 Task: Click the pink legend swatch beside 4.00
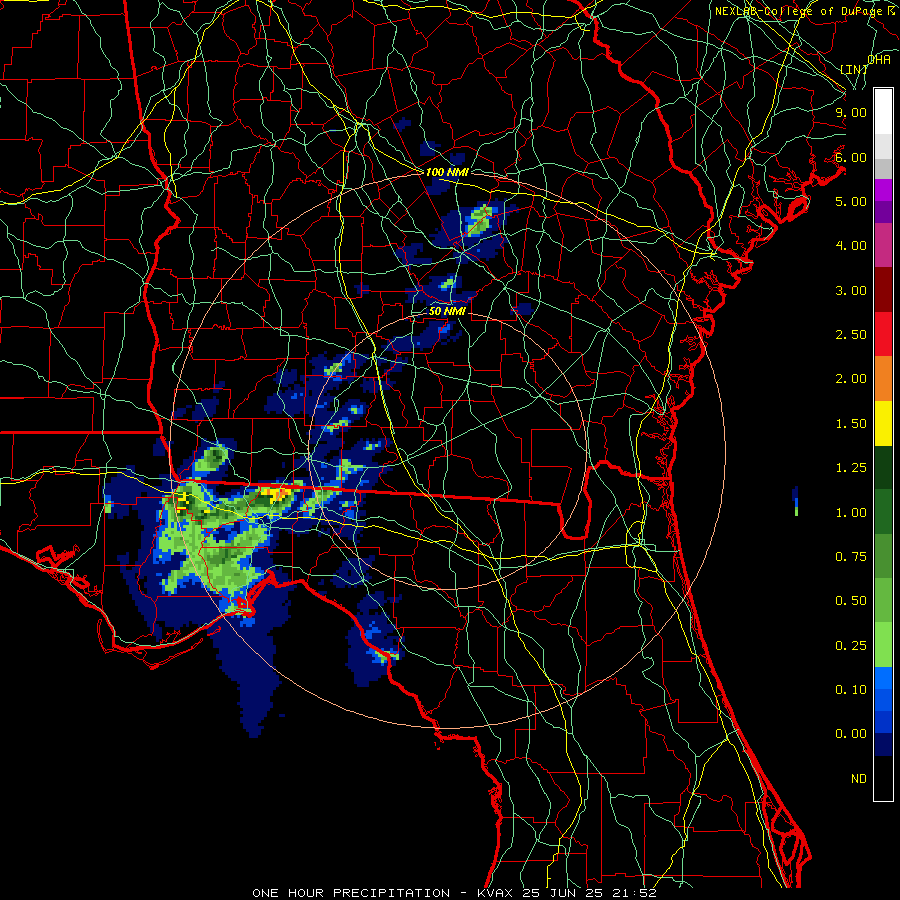(x=883, y=245)
